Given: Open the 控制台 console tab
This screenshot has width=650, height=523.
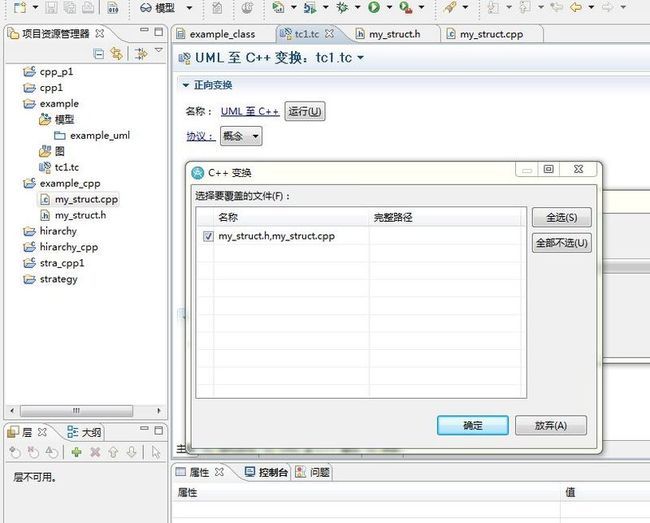Looking at the screenshot, I should [266, 472].
